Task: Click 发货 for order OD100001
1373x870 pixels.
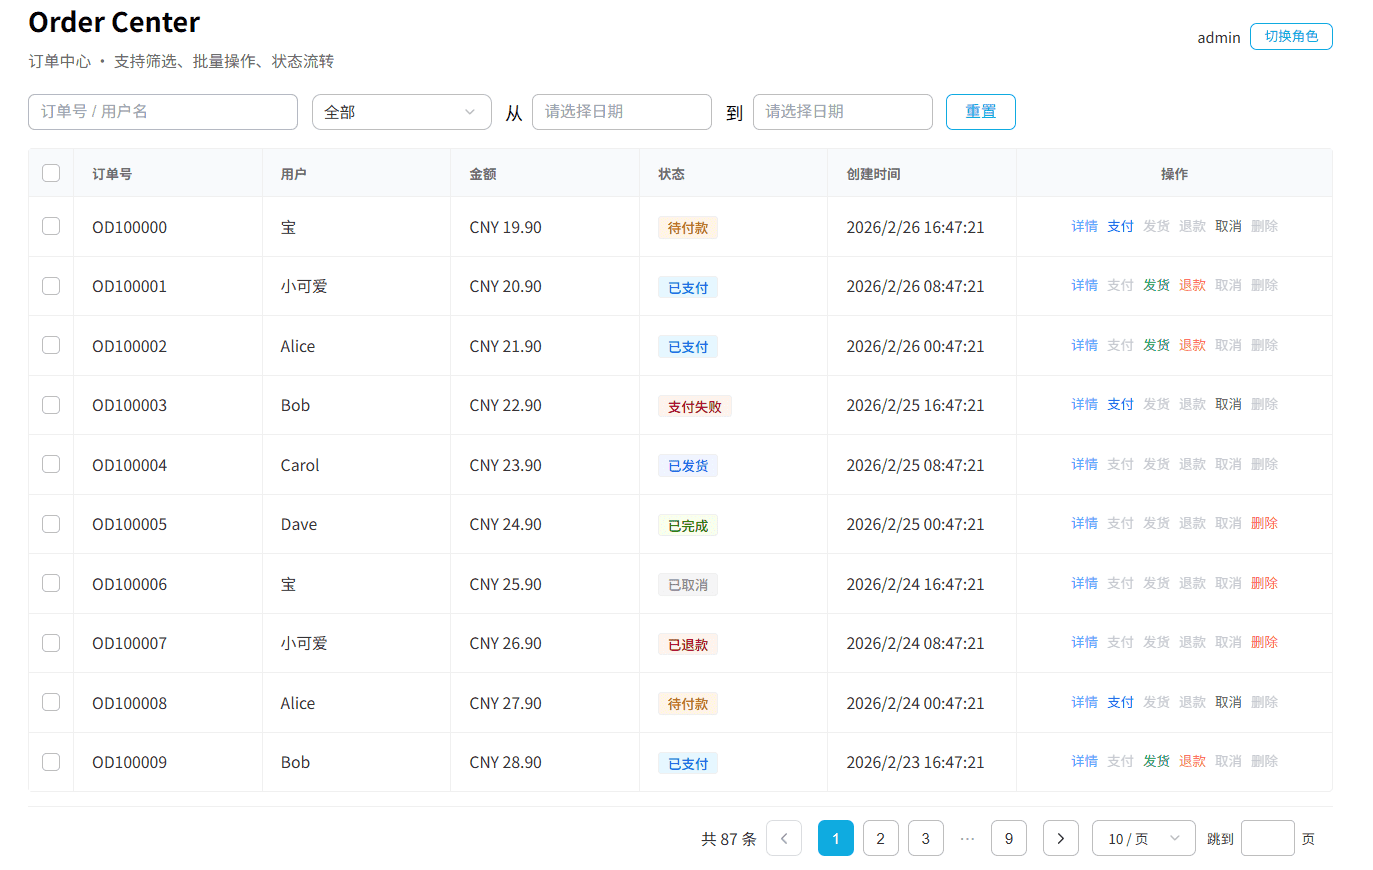Action: coord(1156,285)
